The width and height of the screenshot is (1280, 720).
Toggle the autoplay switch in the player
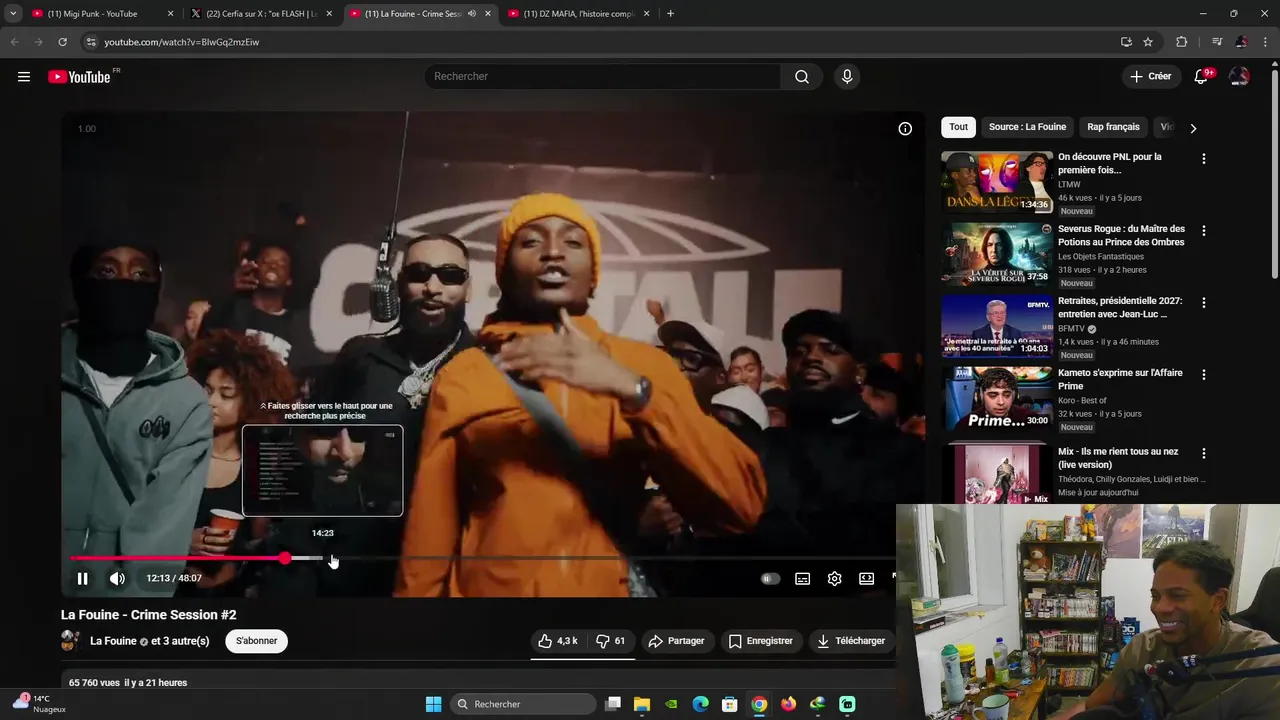[x=770, y=578]
